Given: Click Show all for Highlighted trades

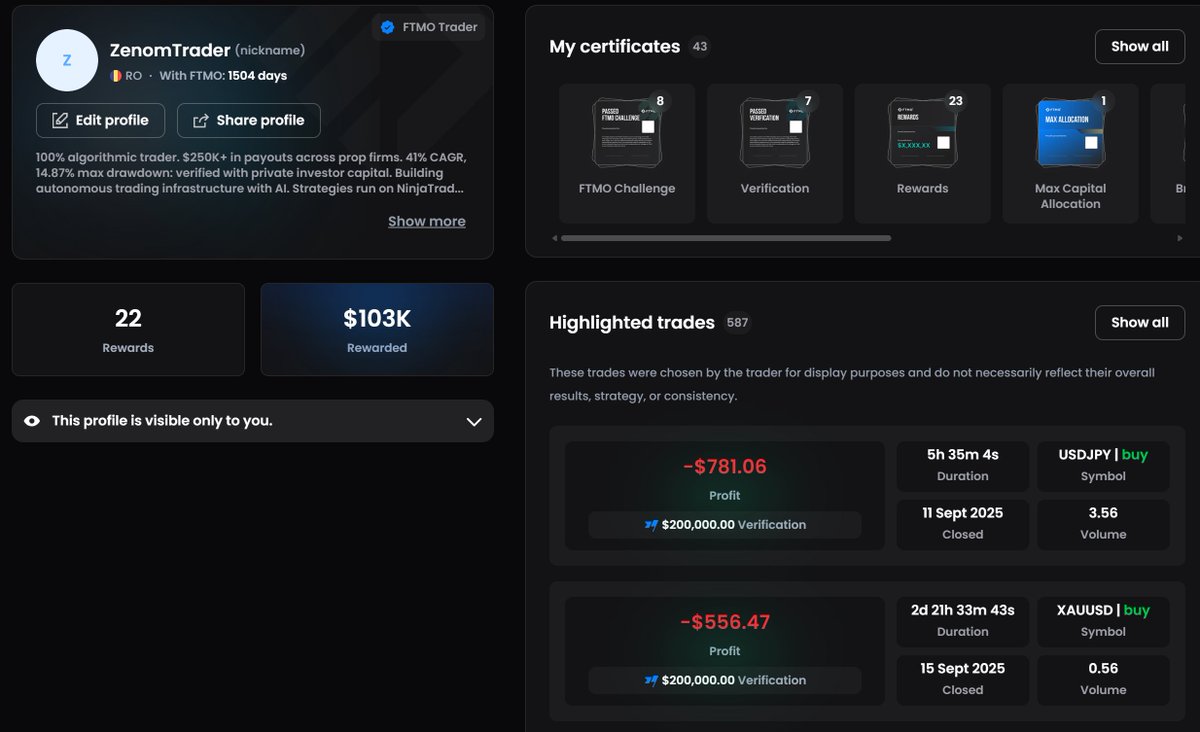Looking at the screenshot, I should tap(1140, 322).
